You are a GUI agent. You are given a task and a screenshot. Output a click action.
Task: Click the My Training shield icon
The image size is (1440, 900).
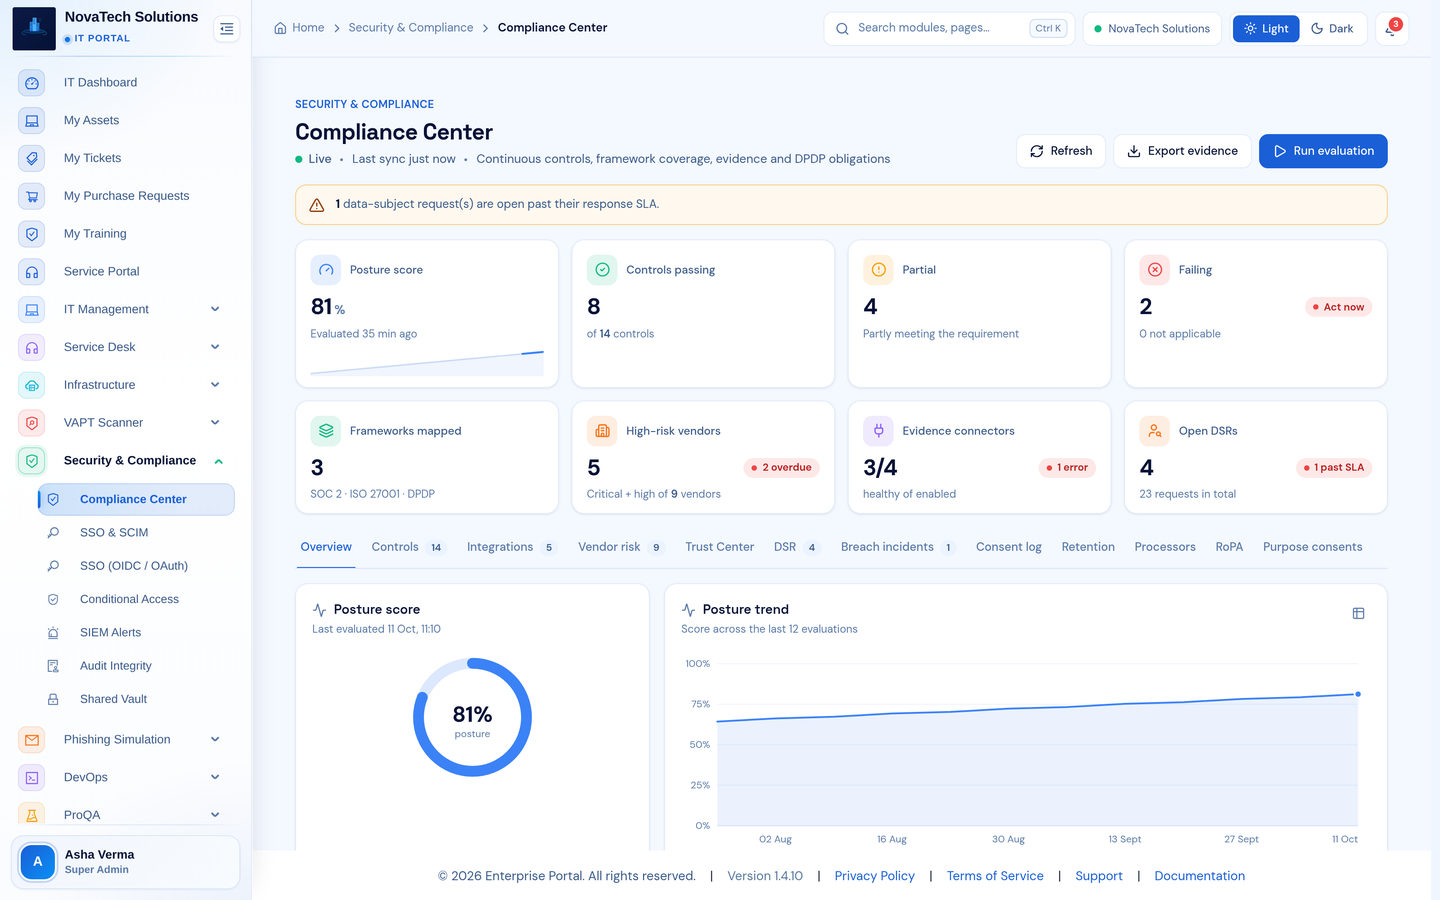pyautogui.click(x=32, y=234)
